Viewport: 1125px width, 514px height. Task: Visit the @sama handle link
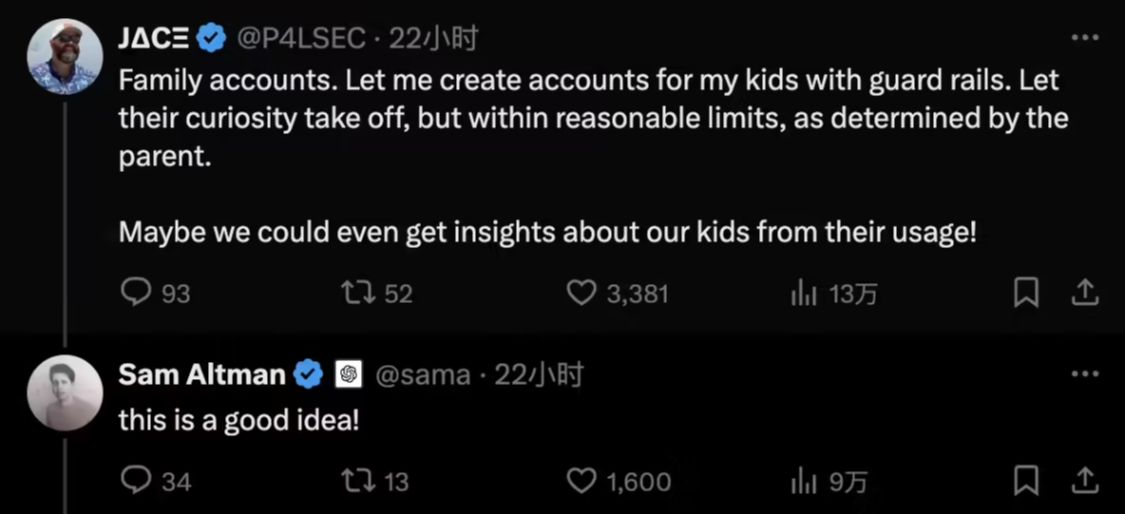pyautogui.click(x=422, y=375)
